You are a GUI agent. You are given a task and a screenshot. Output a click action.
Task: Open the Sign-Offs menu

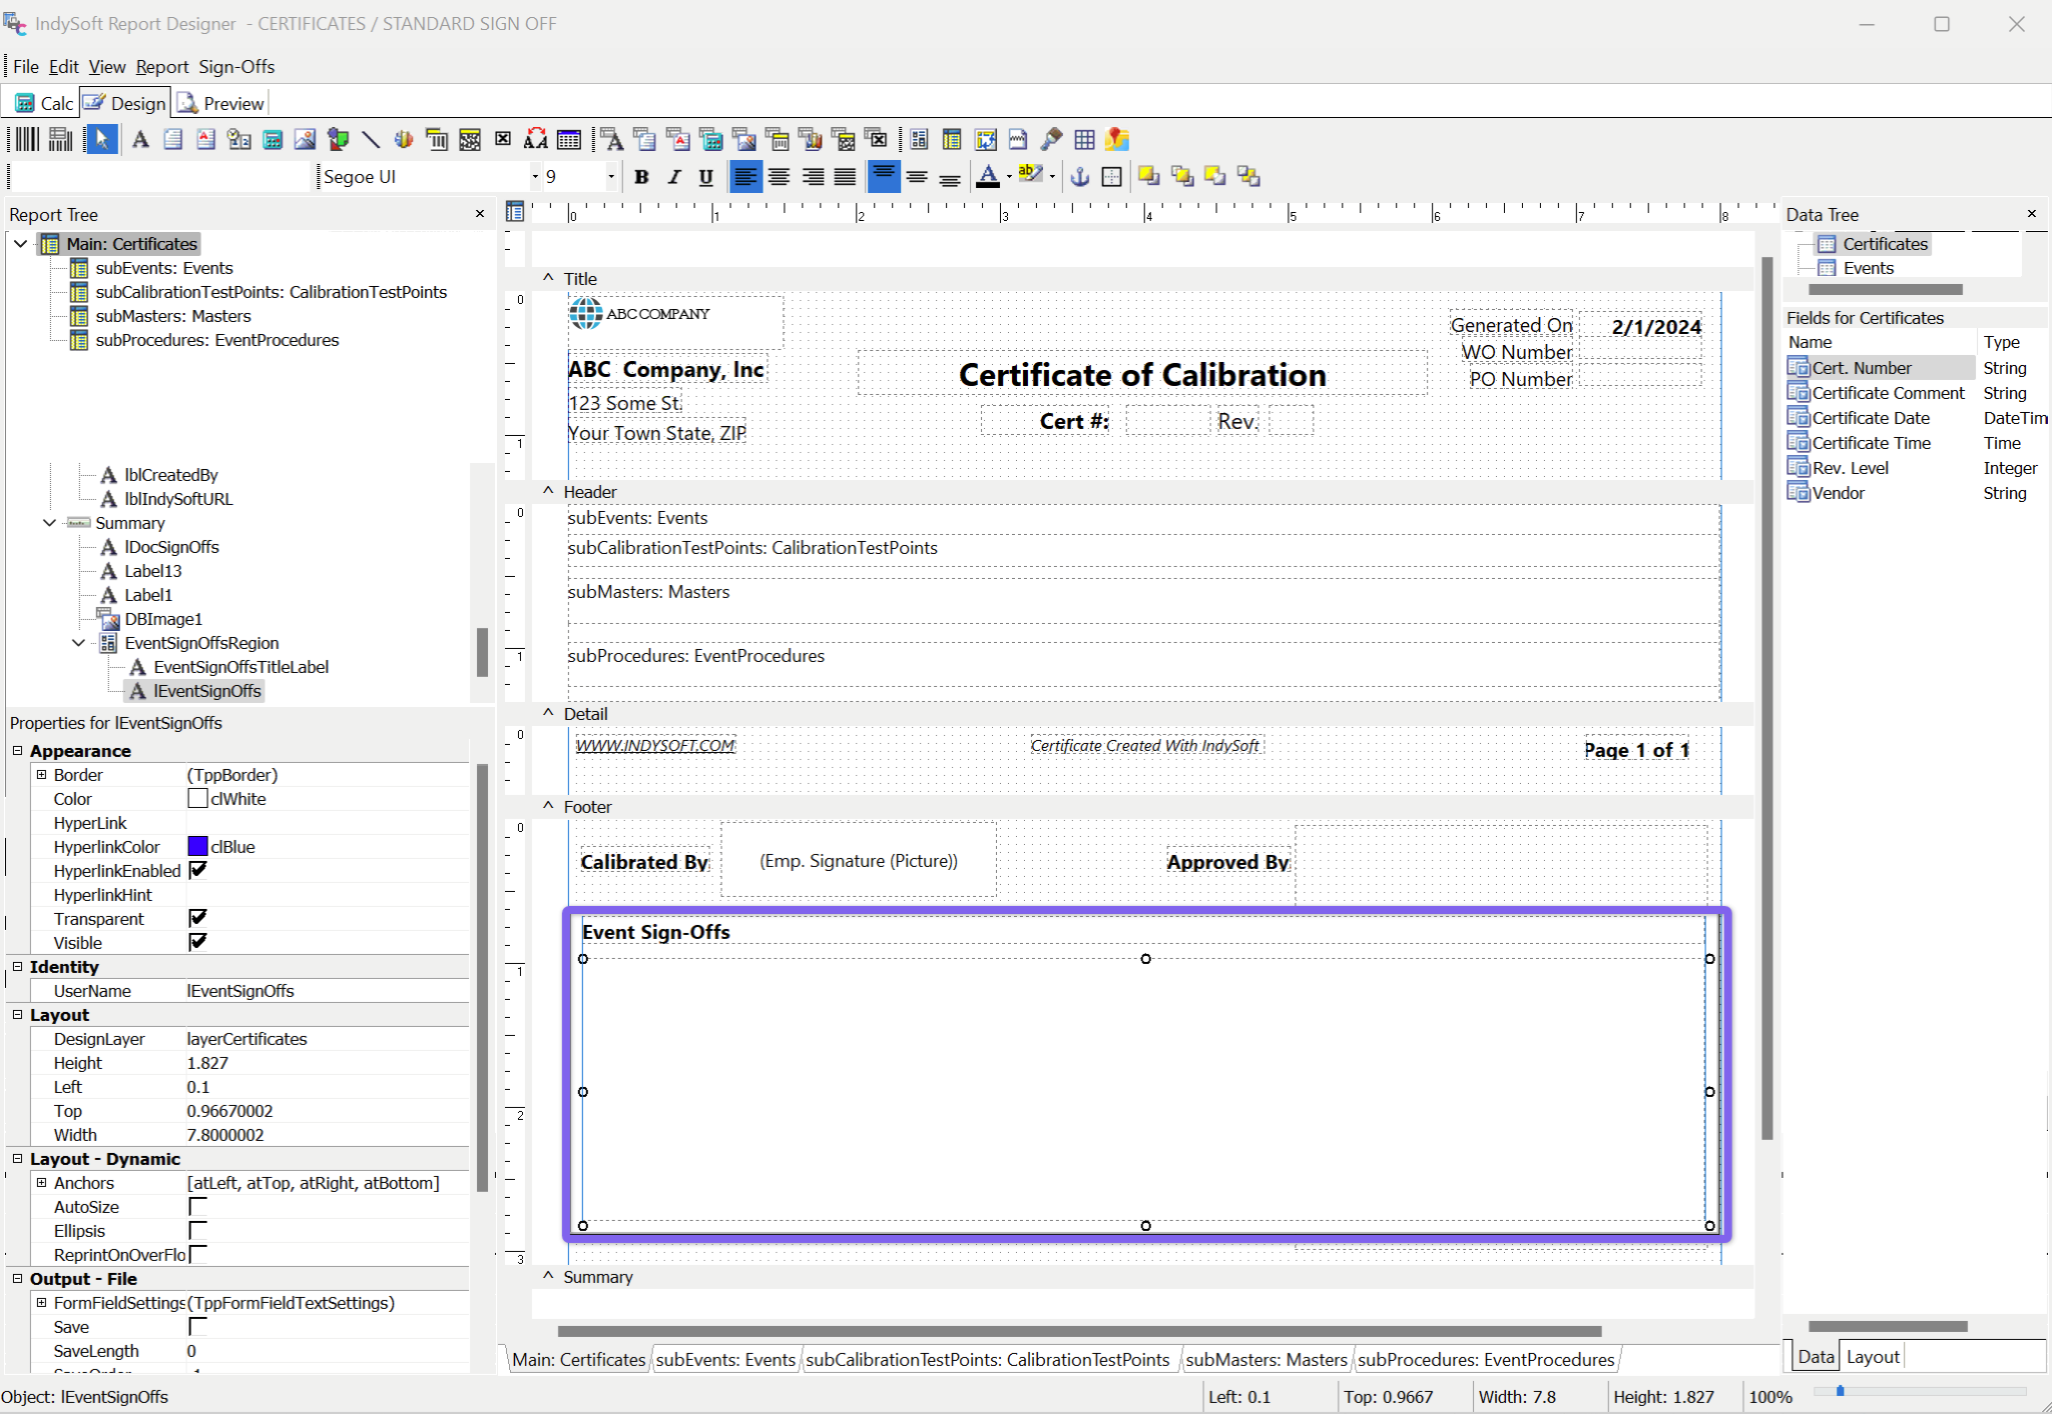pos(236,67)
